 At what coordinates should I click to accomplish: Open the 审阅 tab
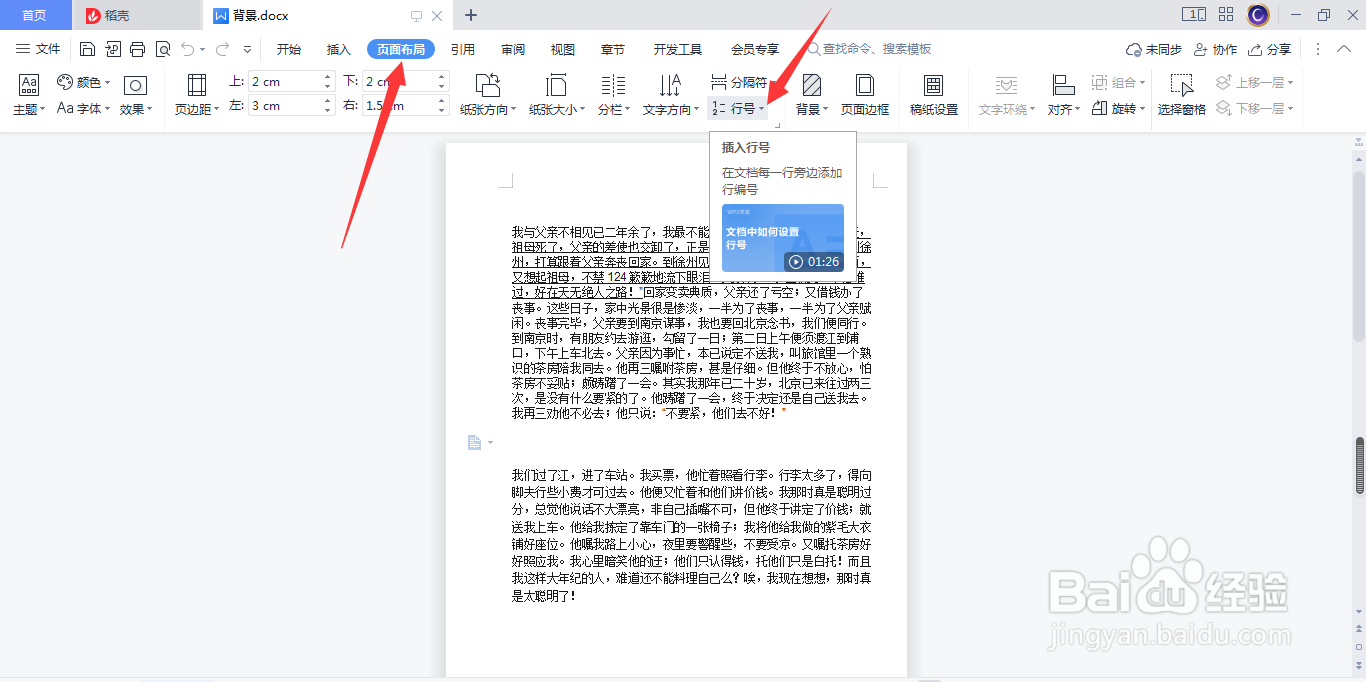click(x=513, y=49)
